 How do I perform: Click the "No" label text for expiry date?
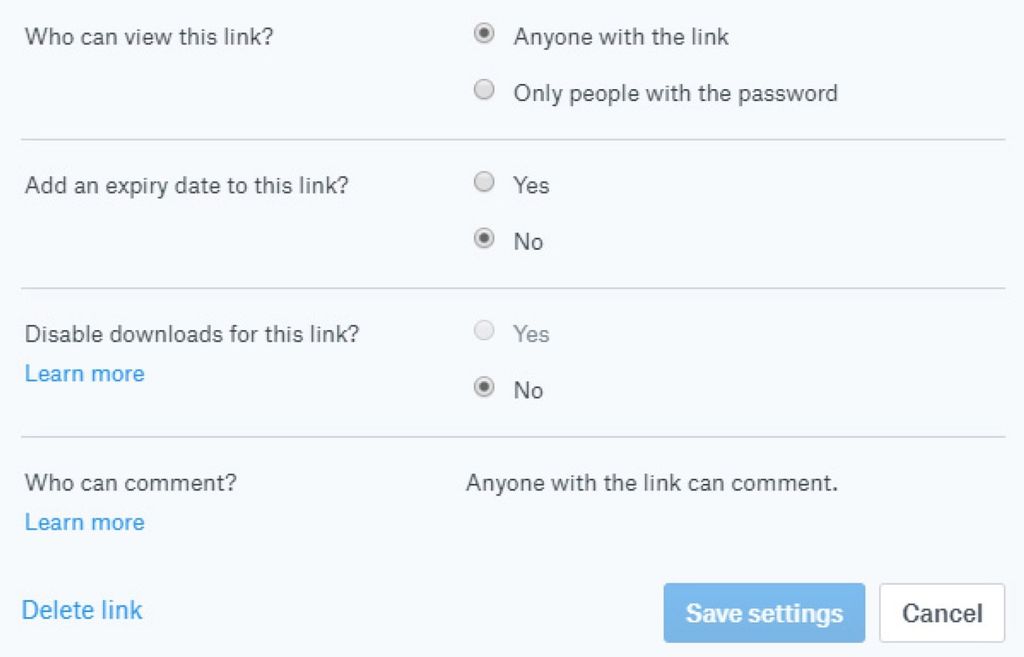point(528,242)
